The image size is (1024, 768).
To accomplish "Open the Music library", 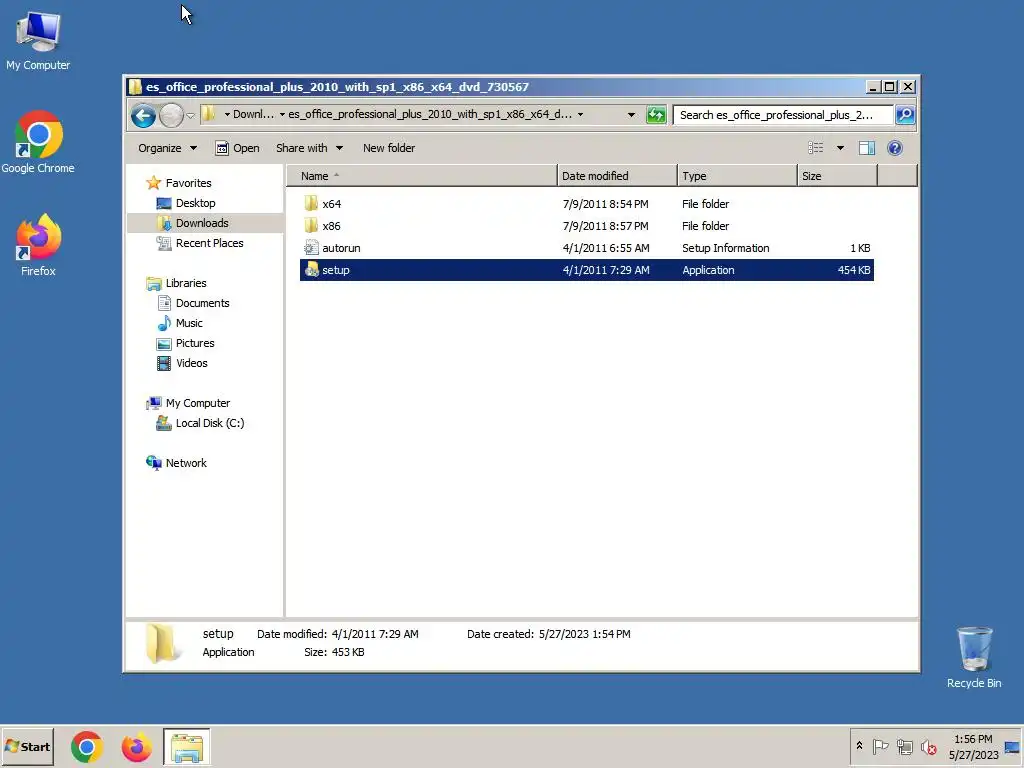I will [189, 323].
